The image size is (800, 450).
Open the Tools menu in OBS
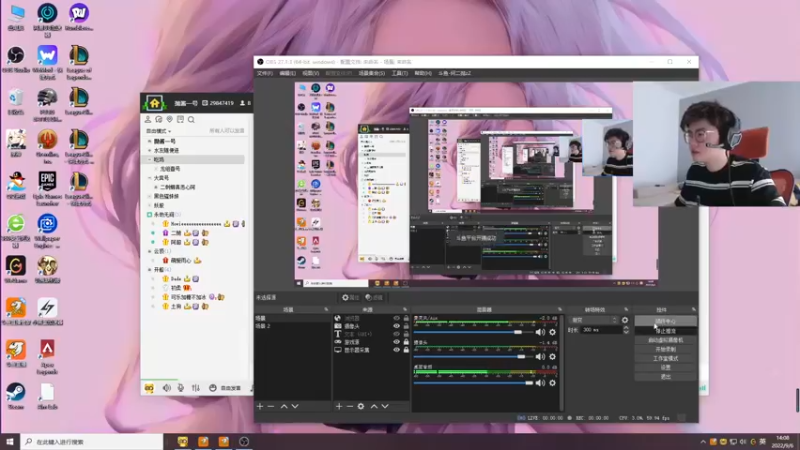coord(399,73)
